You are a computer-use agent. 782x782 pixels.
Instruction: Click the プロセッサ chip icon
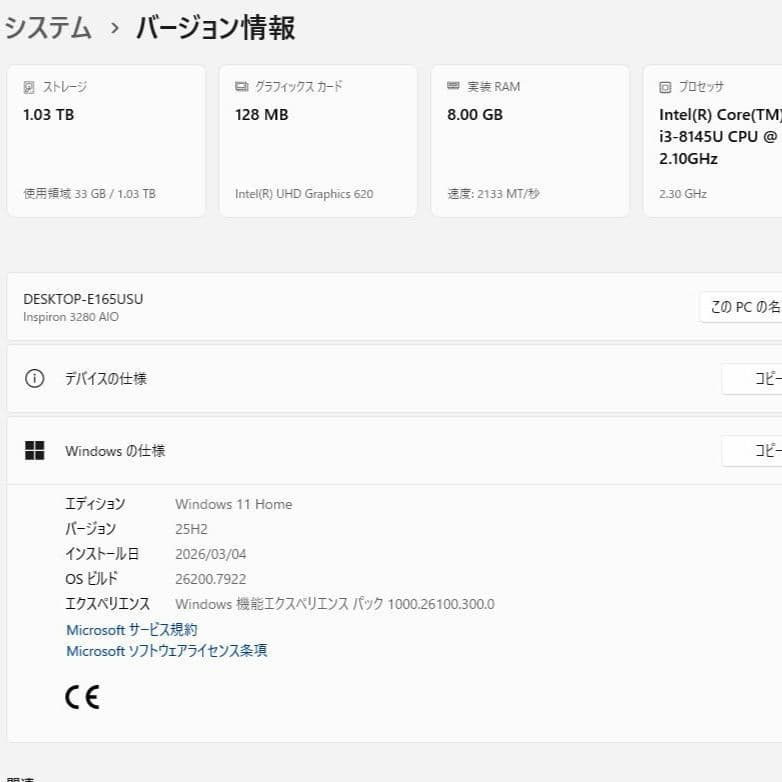click(665, 87)
